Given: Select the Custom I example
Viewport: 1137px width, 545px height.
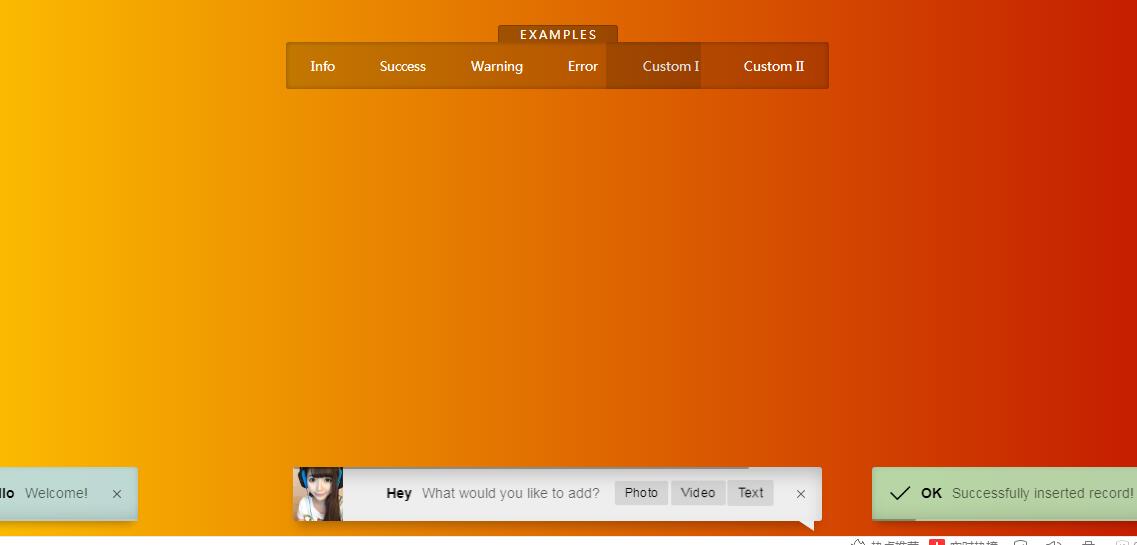Looking at the screenshot, I should click(670, 66).
